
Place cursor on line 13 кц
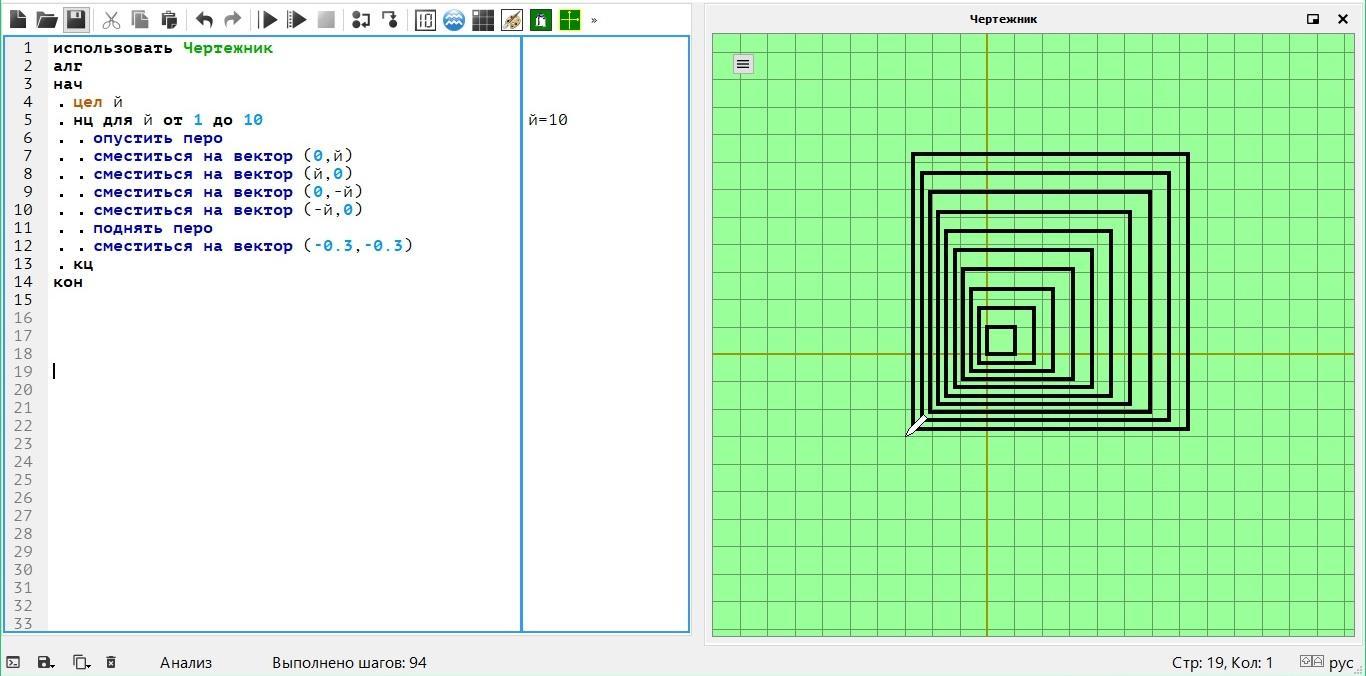click(x=83, y=264)
